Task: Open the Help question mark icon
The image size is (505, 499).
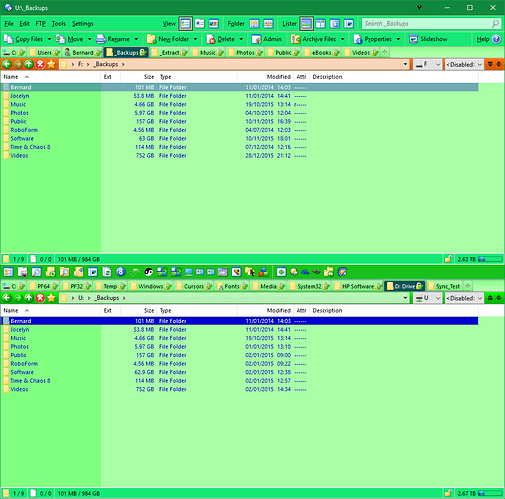Action: coord(496,39)
